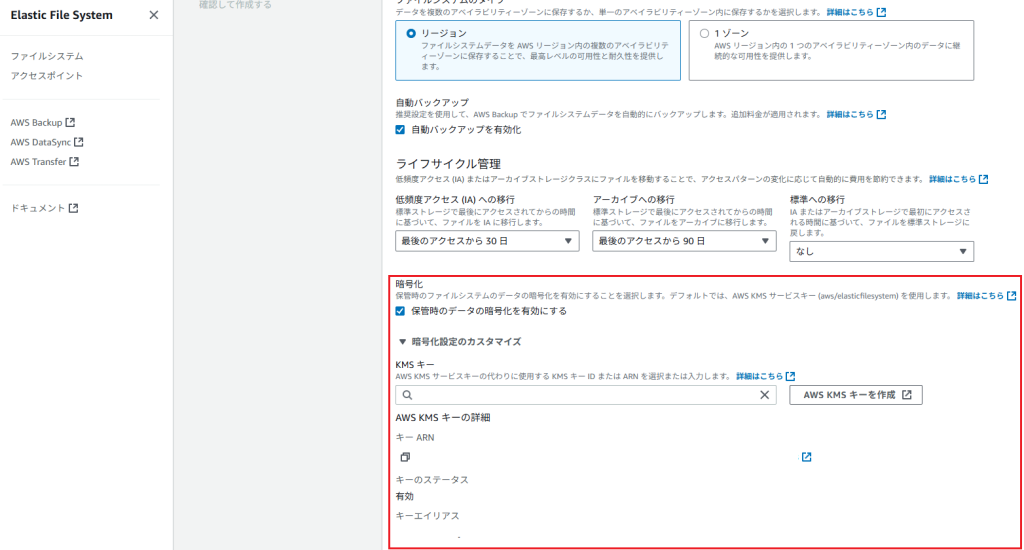Open the ドキュメント link
1024x550 pixels.
pos(44,208)
